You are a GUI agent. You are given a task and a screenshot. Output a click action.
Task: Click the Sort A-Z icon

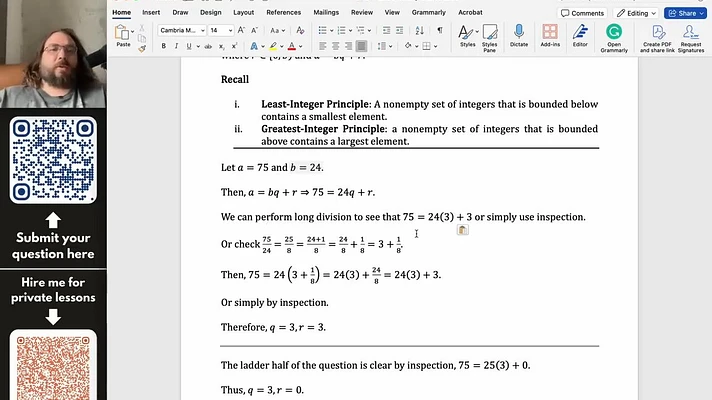pyautogui.click(x=420, y=30)
